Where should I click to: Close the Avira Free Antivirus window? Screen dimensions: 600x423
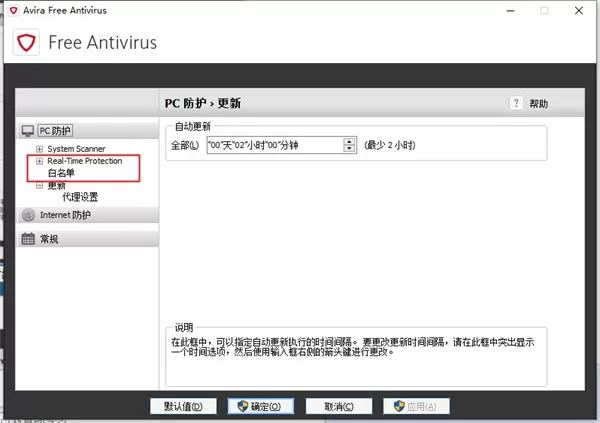[x=579, y=11]
